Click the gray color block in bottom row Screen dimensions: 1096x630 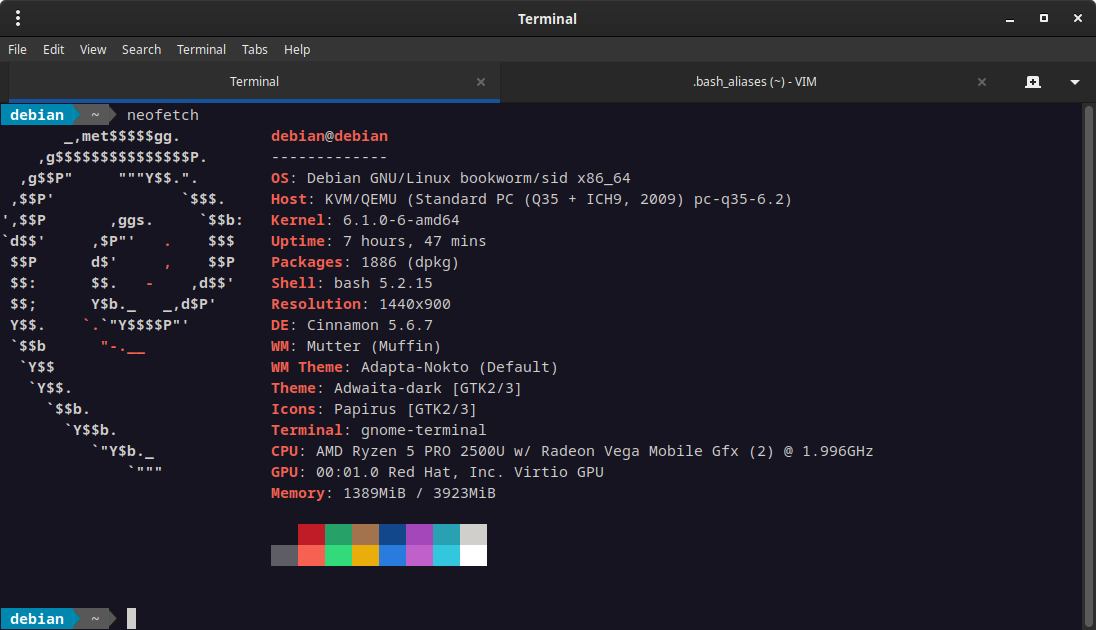[284, 555]
